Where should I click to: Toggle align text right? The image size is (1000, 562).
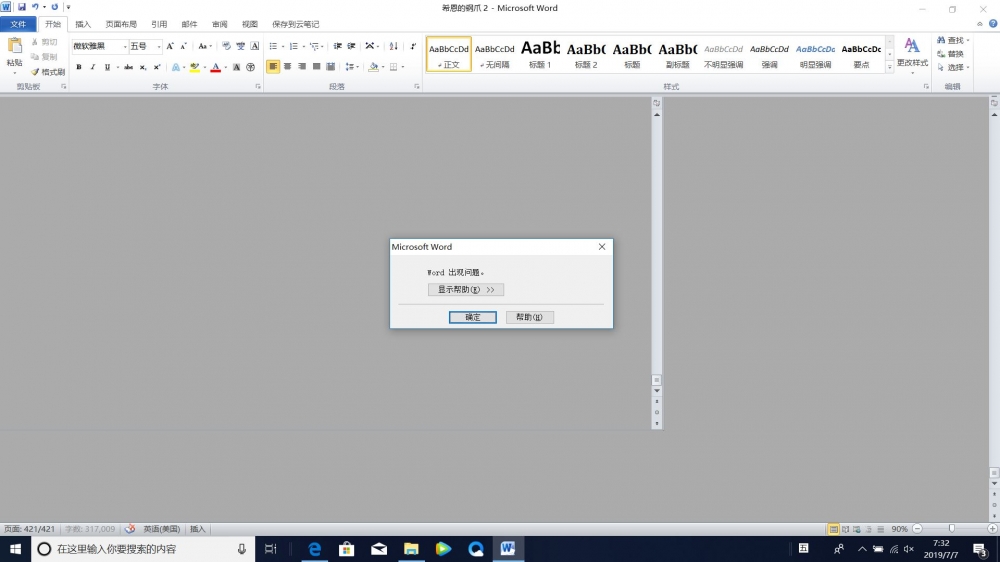[x=302, y=67]
